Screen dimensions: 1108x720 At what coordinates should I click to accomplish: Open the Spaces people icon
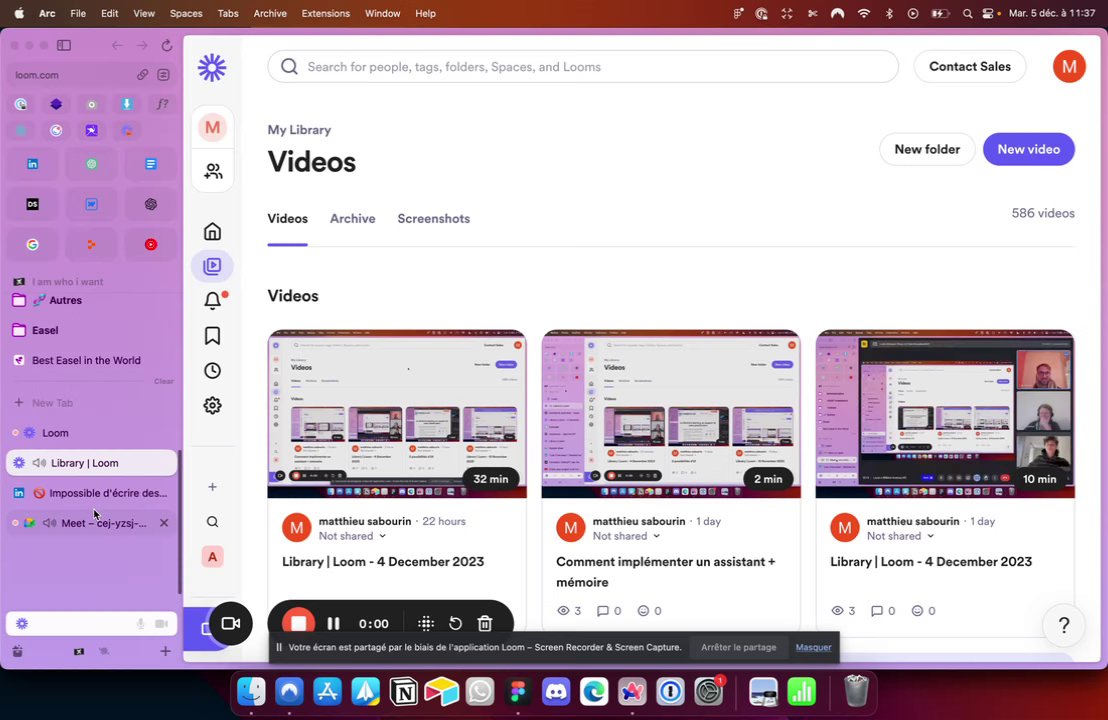(x=212, y=171)
